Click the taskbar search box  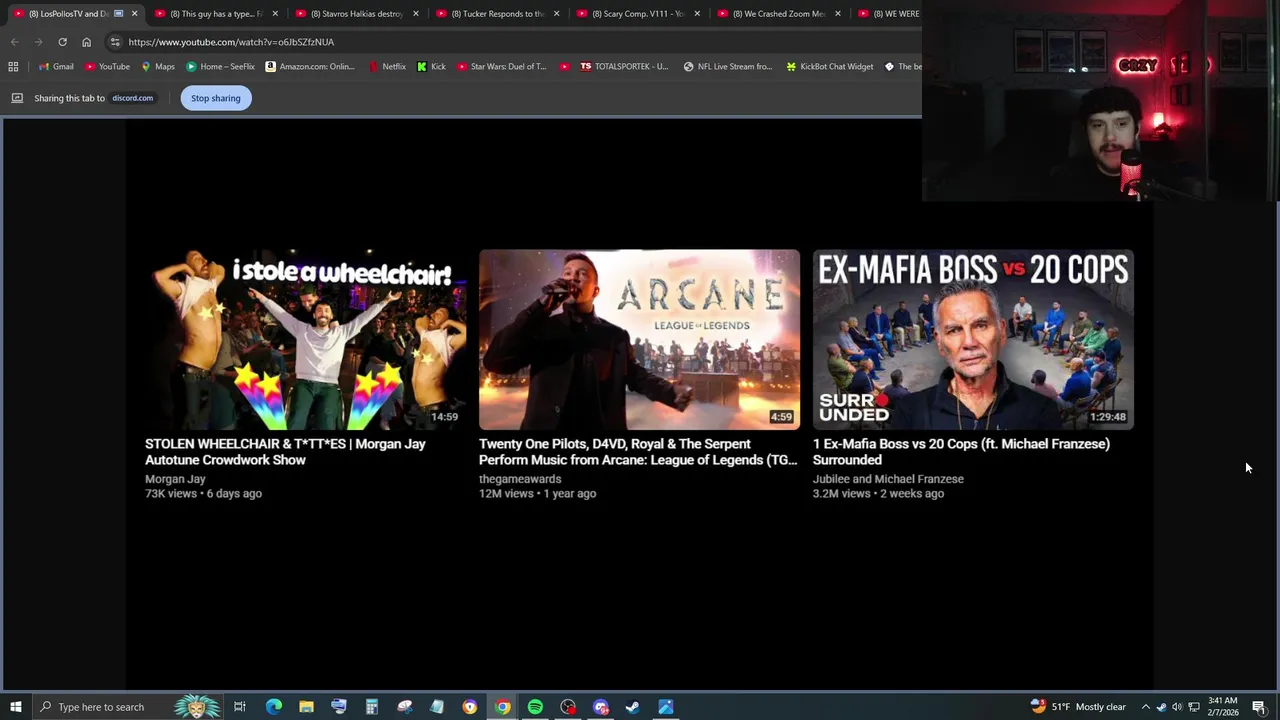point(130,707)
